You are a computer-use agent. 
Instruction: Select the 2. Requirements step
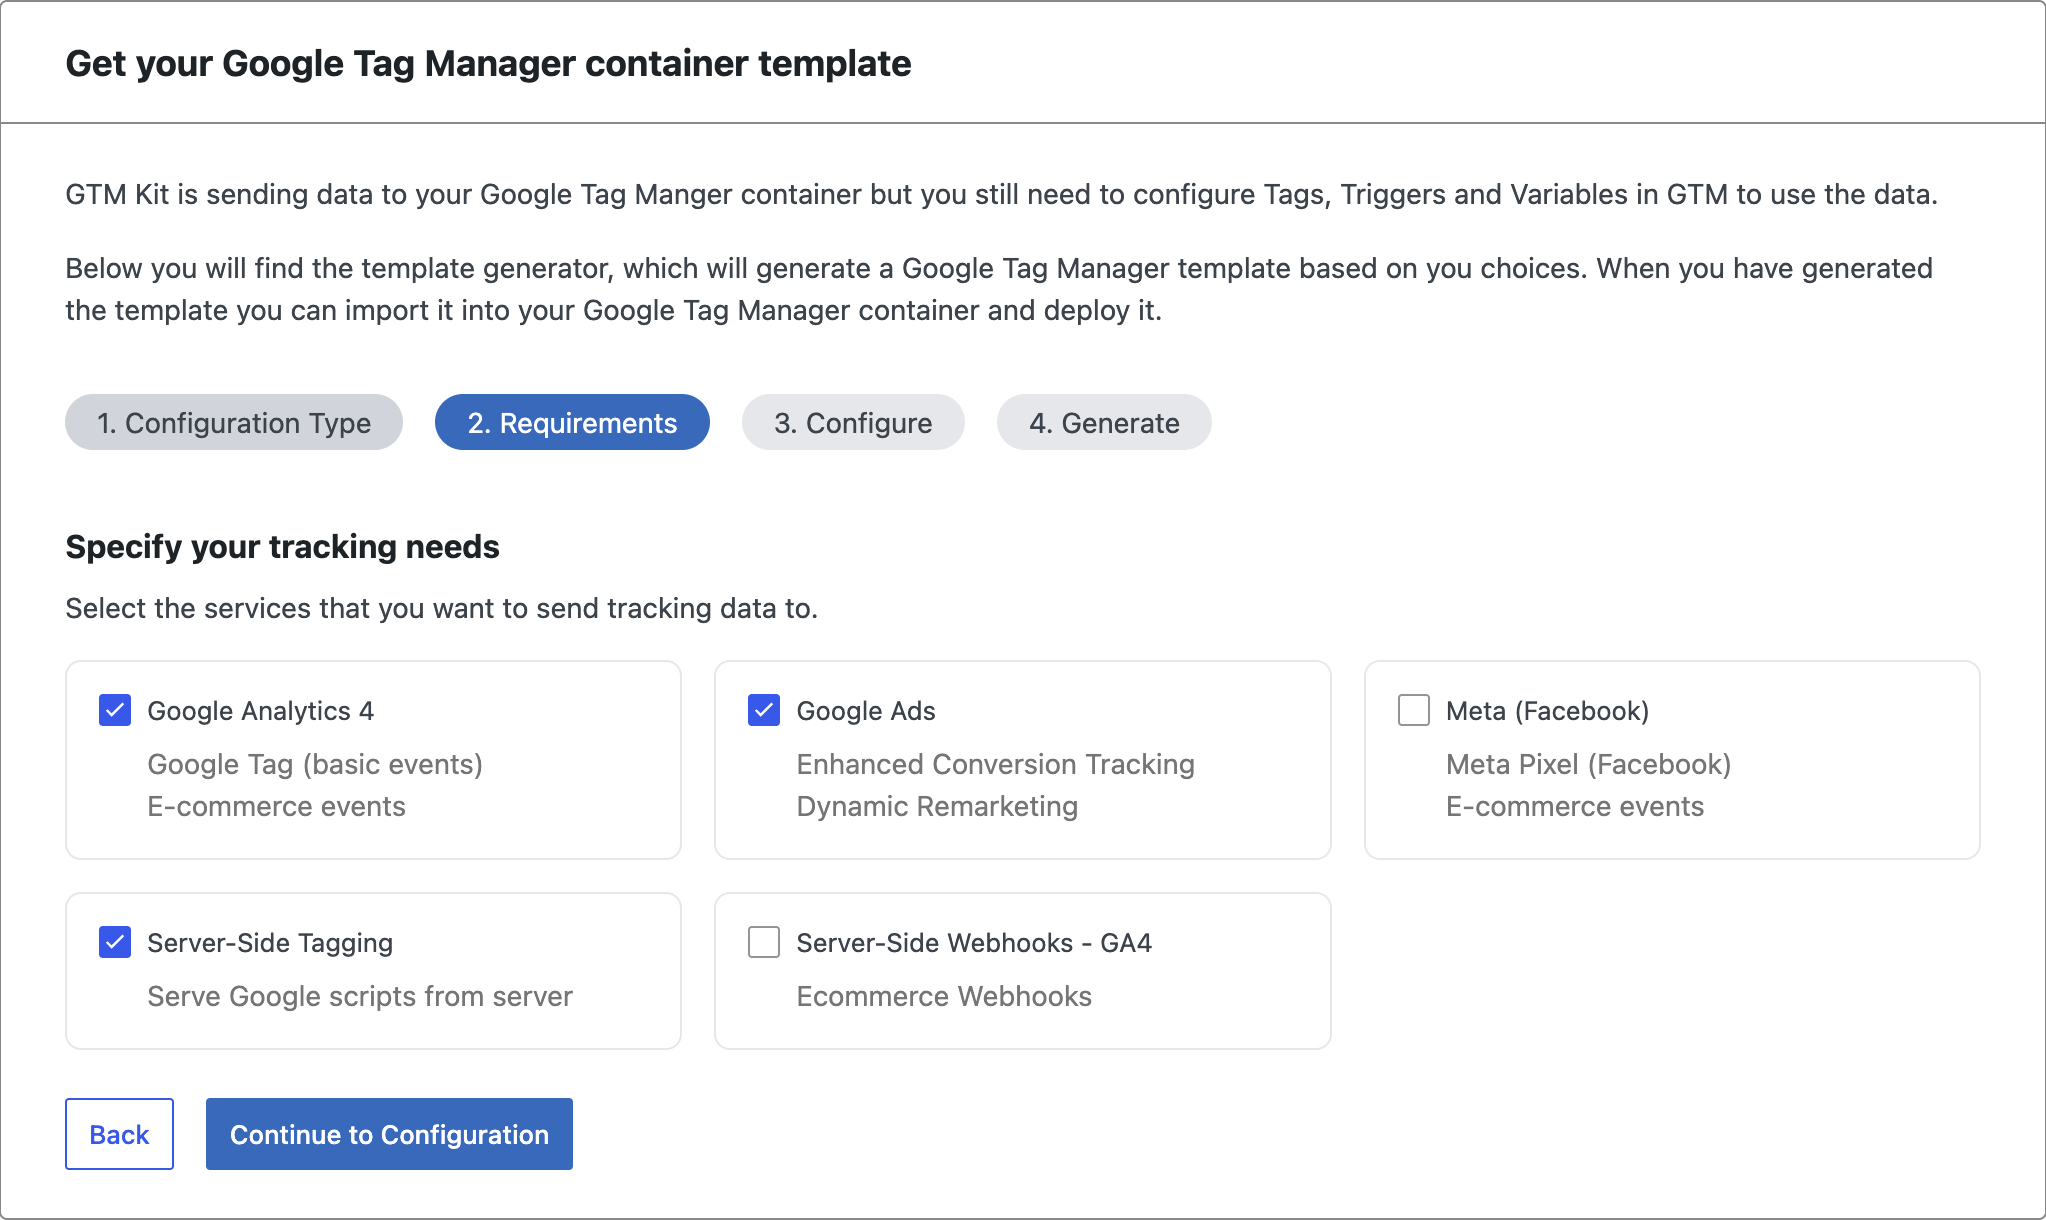(x=572, y=422)
